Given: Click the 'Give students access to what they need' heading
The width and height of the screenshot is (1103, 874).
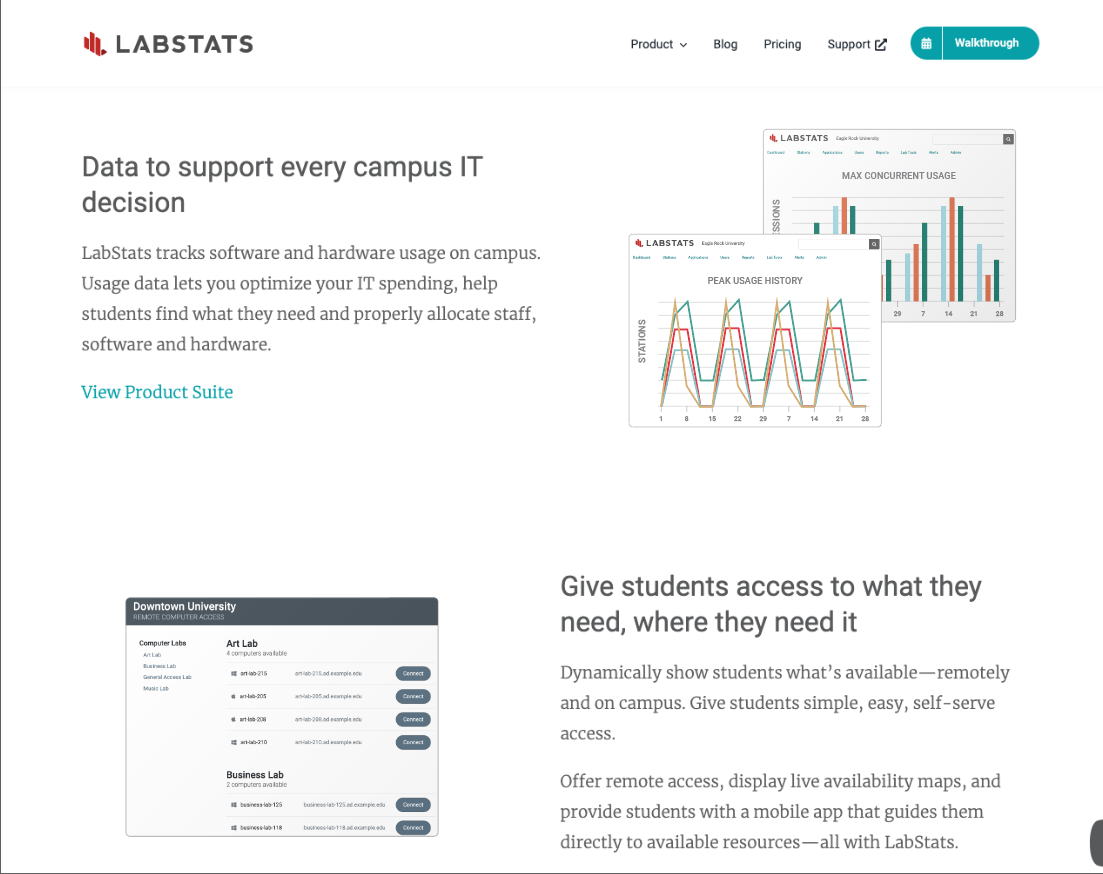Looking at the screenshot, I should pyautogui.click(x=770, y=604).
